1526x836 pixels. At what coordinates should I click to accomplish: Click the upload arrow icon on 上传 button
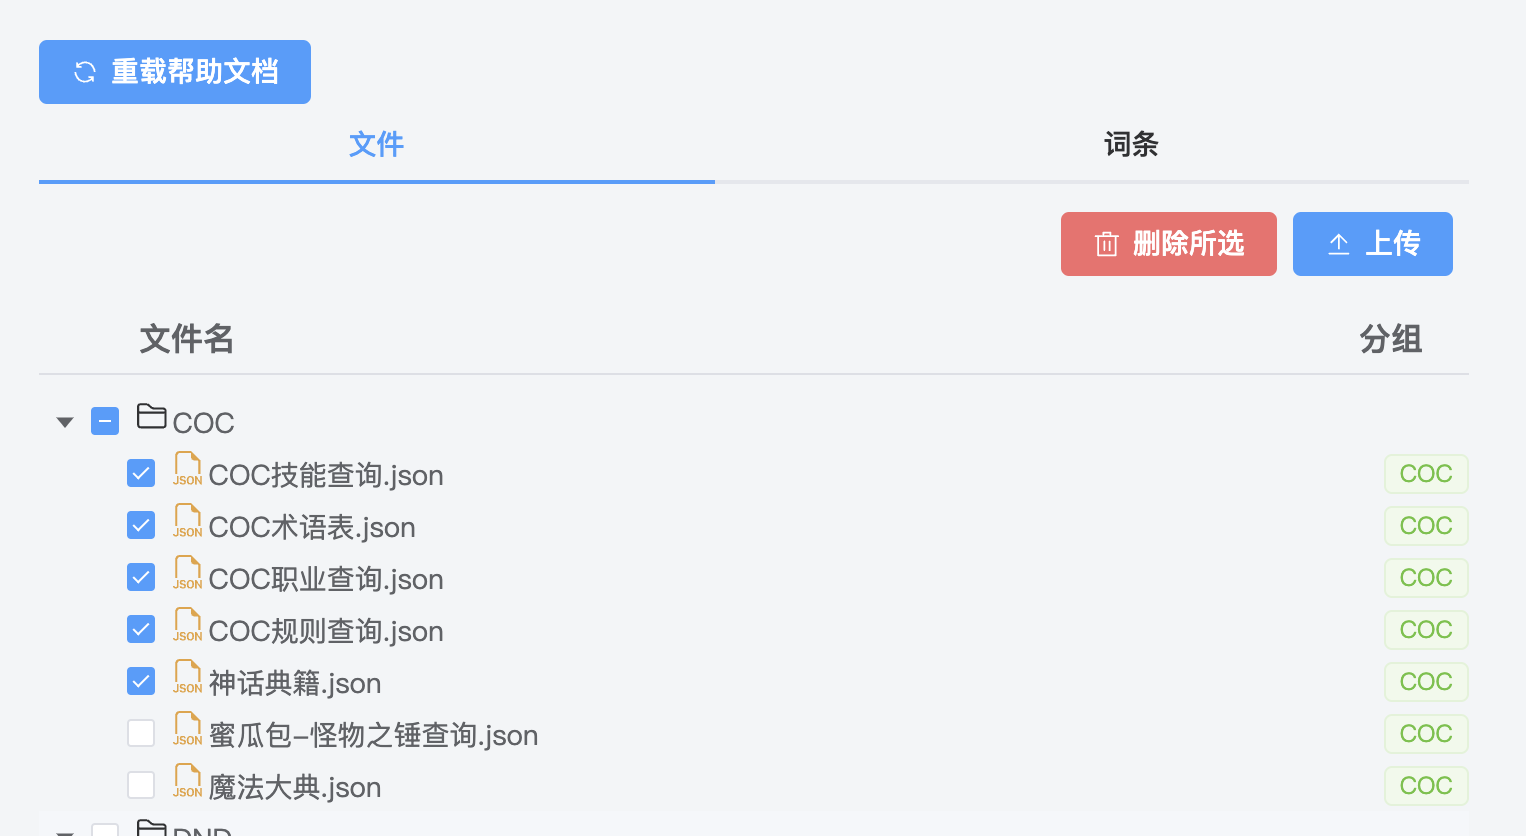pos(1338,244)
